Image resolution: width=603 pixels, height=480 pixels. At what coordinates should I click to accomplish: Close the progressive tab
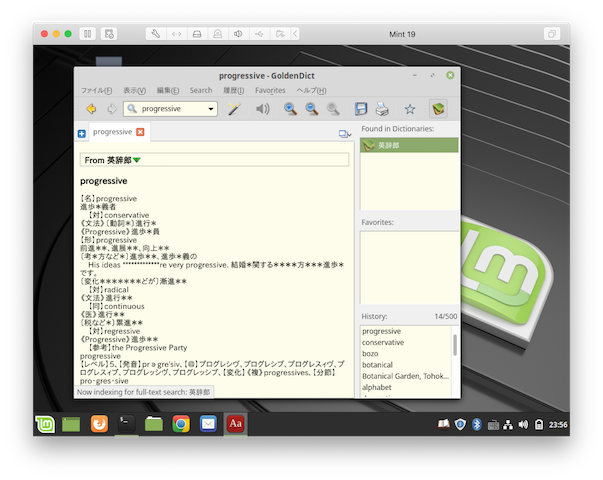tap(141, 132)
